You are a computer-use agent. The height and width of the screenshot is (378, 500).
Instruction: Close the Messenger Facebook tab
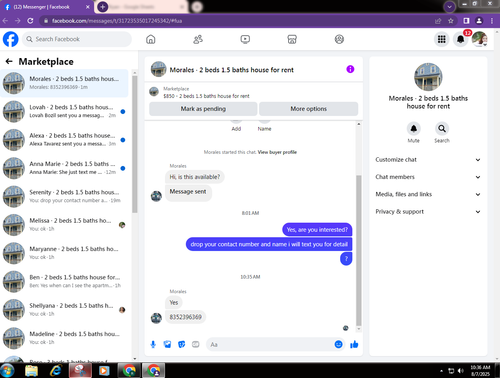pyautogui.click(x=88, y=7)
